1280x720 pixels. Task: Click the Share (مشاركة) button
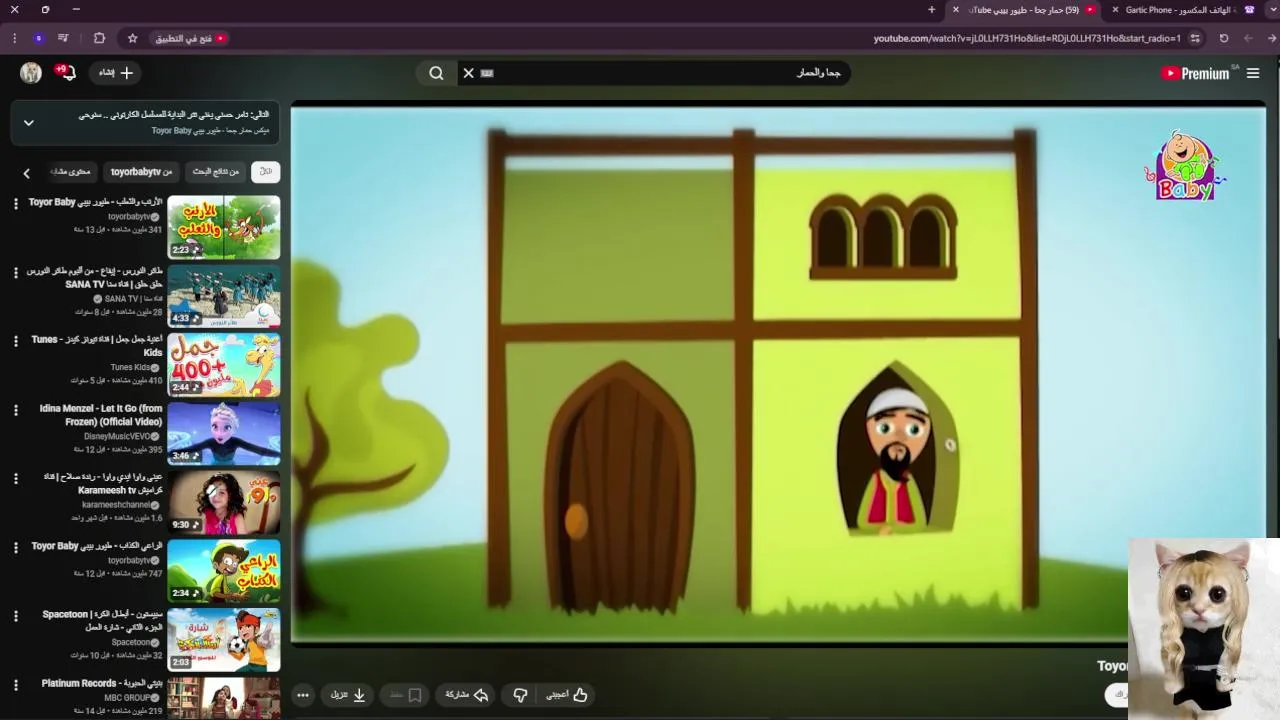coord(466,694)
